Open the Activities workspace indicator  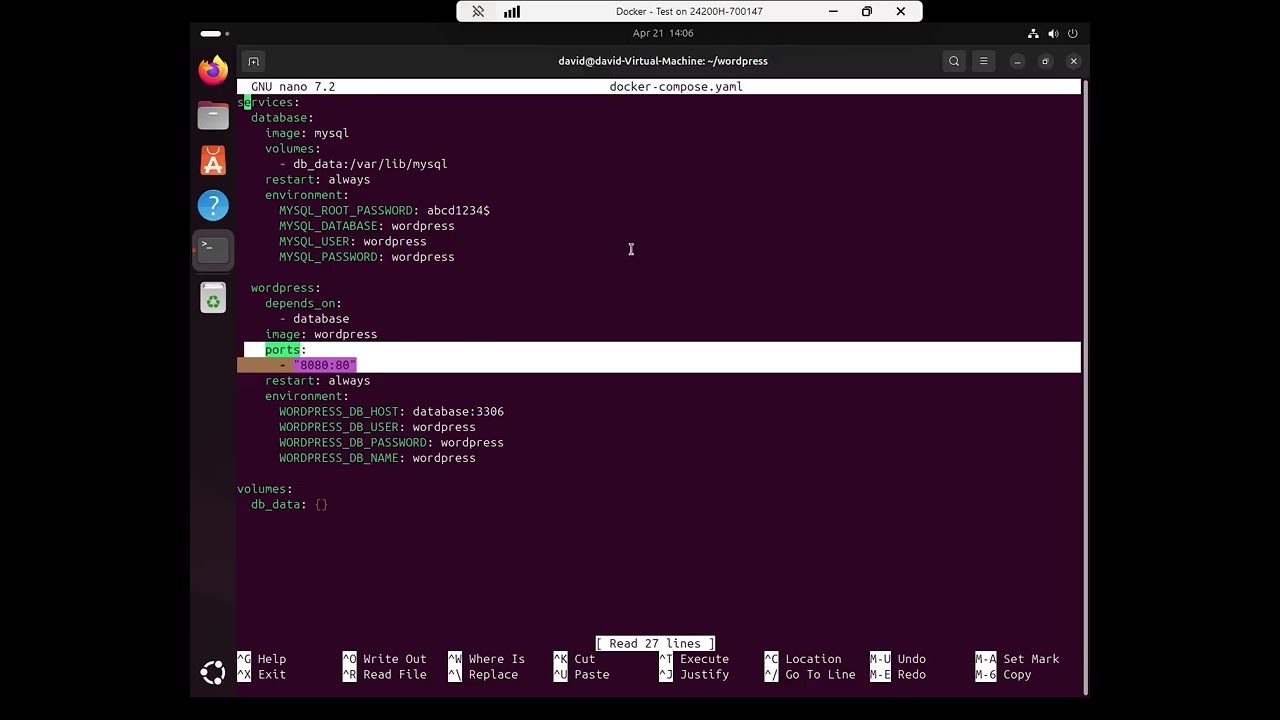[214, 34]
